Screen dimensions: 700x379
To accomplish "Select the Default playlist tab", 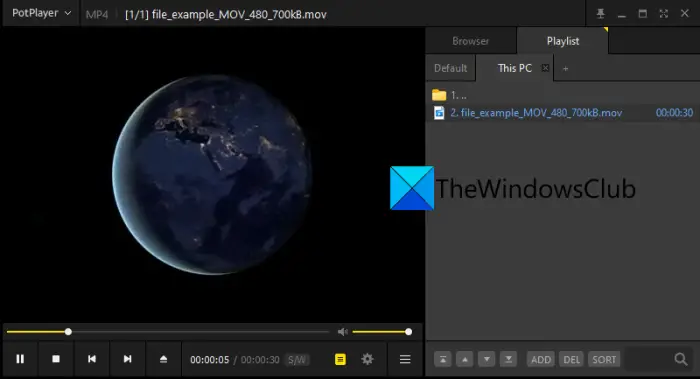I will [450, 68].
